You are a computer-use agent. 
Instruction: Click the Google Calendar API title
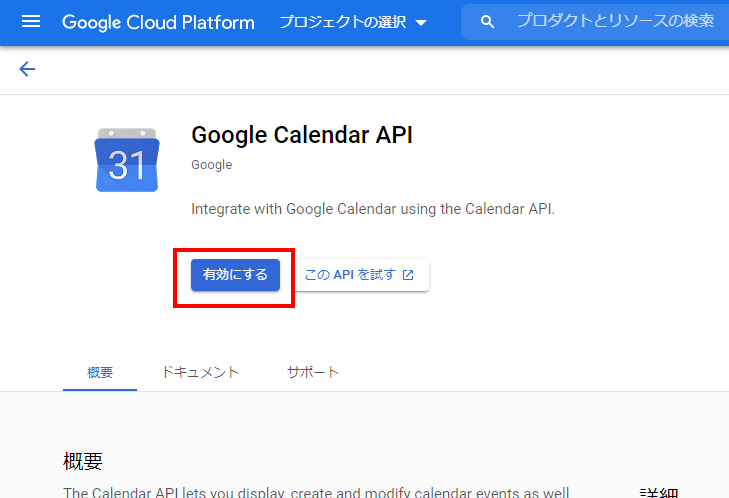pyautogui.click(x=301, y=136)
